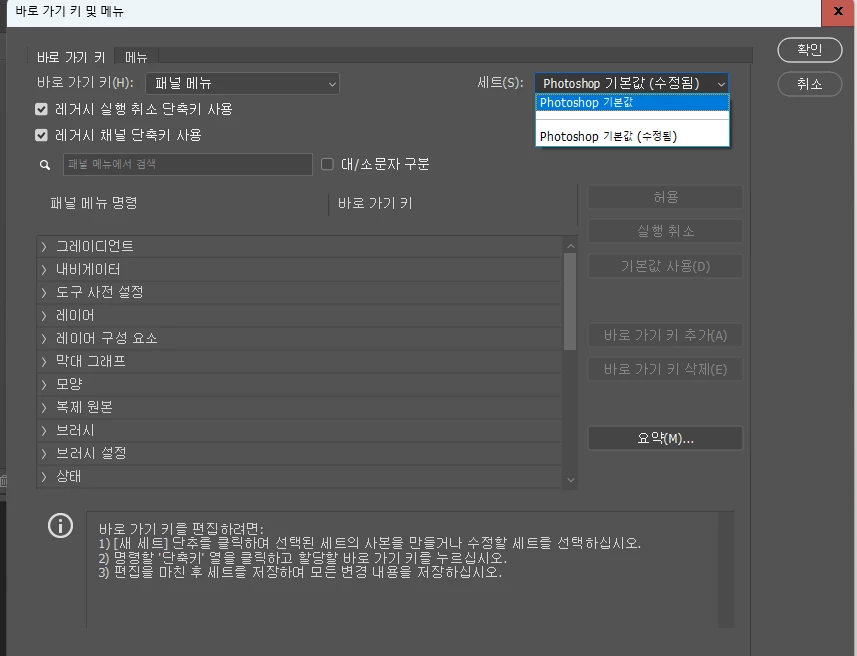
Task: Select Photoshop 기본값 (수정됨) from set list
Action: point(632,137)
